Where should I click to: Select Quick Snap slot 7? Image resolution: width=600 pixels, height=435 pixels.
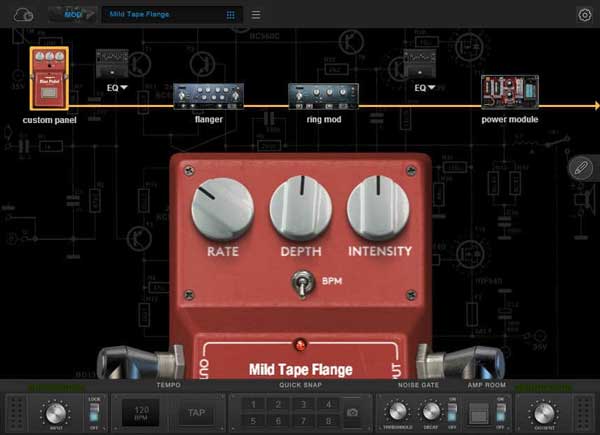click(303, 421)
